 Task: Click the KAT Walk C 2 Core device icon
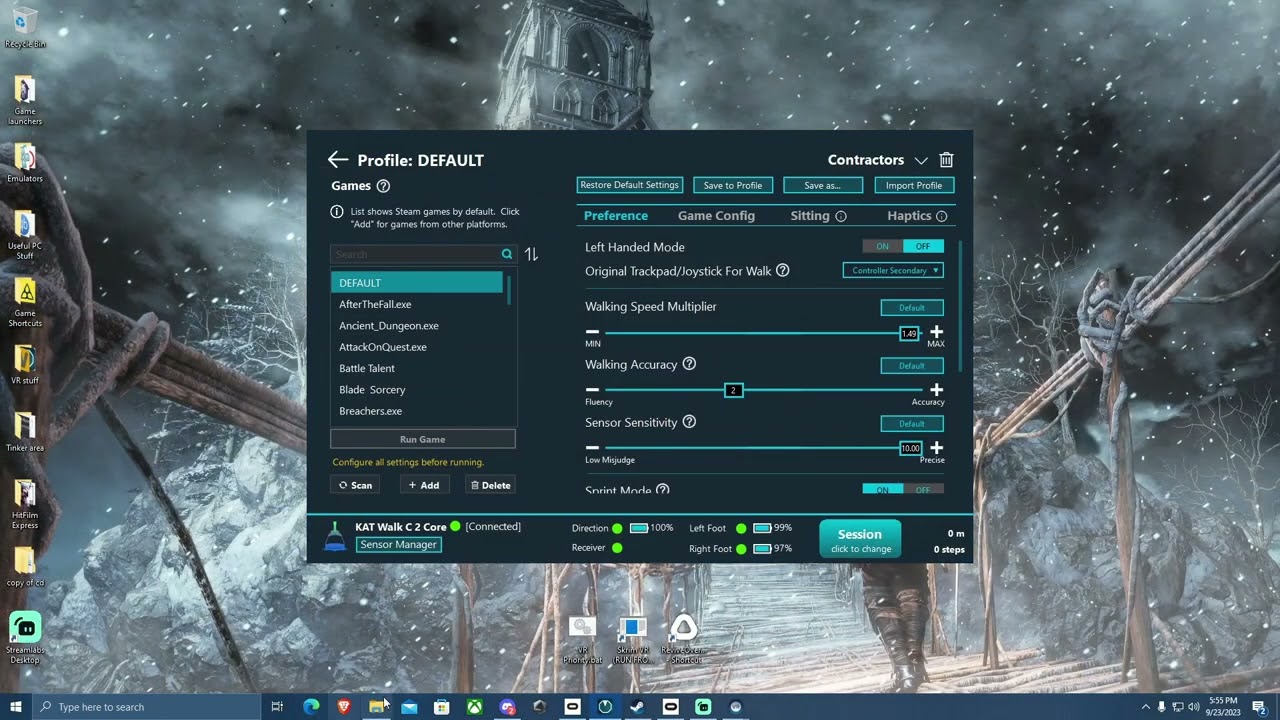pyautogui.click(x=335, y=537)
